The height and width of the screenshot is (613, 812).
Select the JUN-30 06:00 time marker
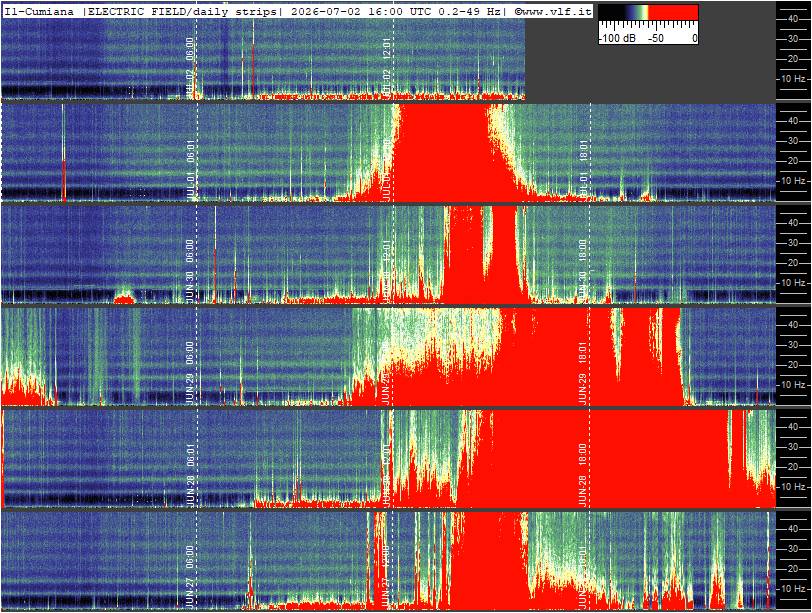[190, 271]
